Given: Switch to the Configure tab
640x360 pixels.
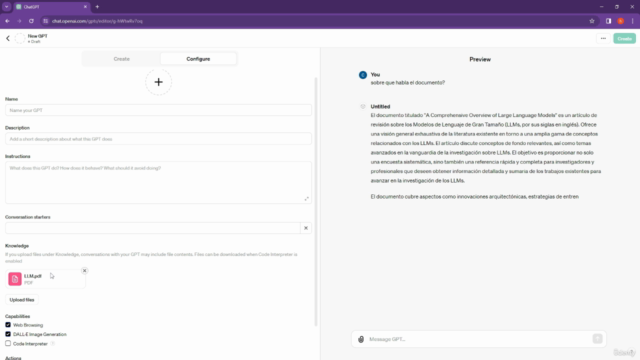Looking at the screenshot, I should tap(198, 59).
